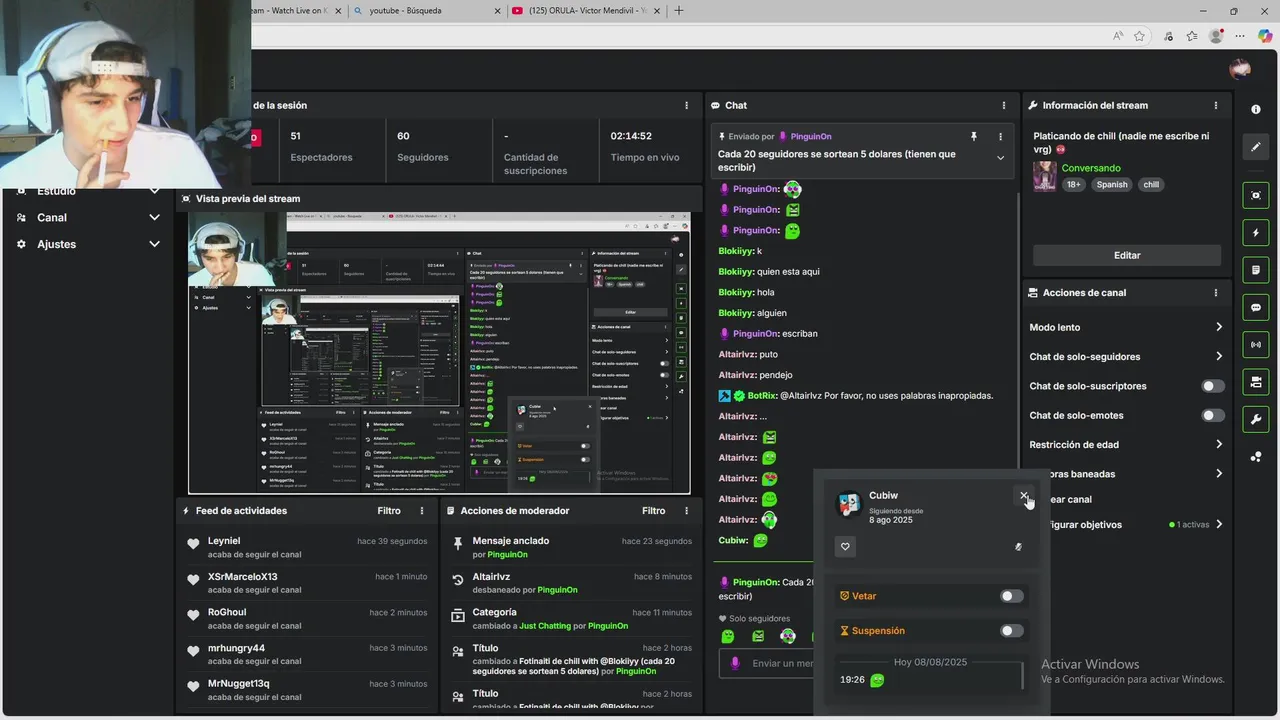The image size is (1280, 720).
Task: Click the three-dots cluster icon at sidebar bottom
Action: click(x=1256, y=457)
